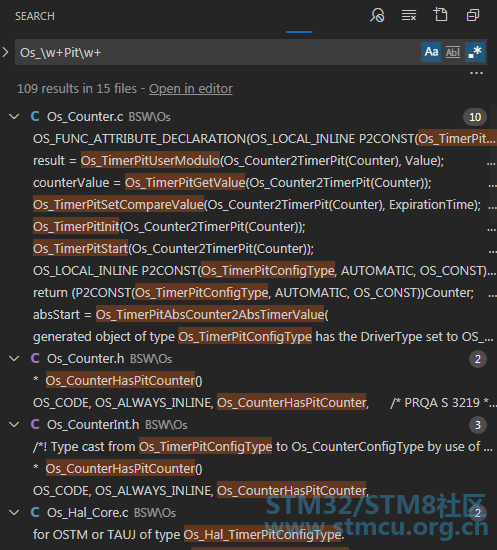Open the absStart assignment result line
The width and height of the screenshot is (497, 550).
coord(181,315)
